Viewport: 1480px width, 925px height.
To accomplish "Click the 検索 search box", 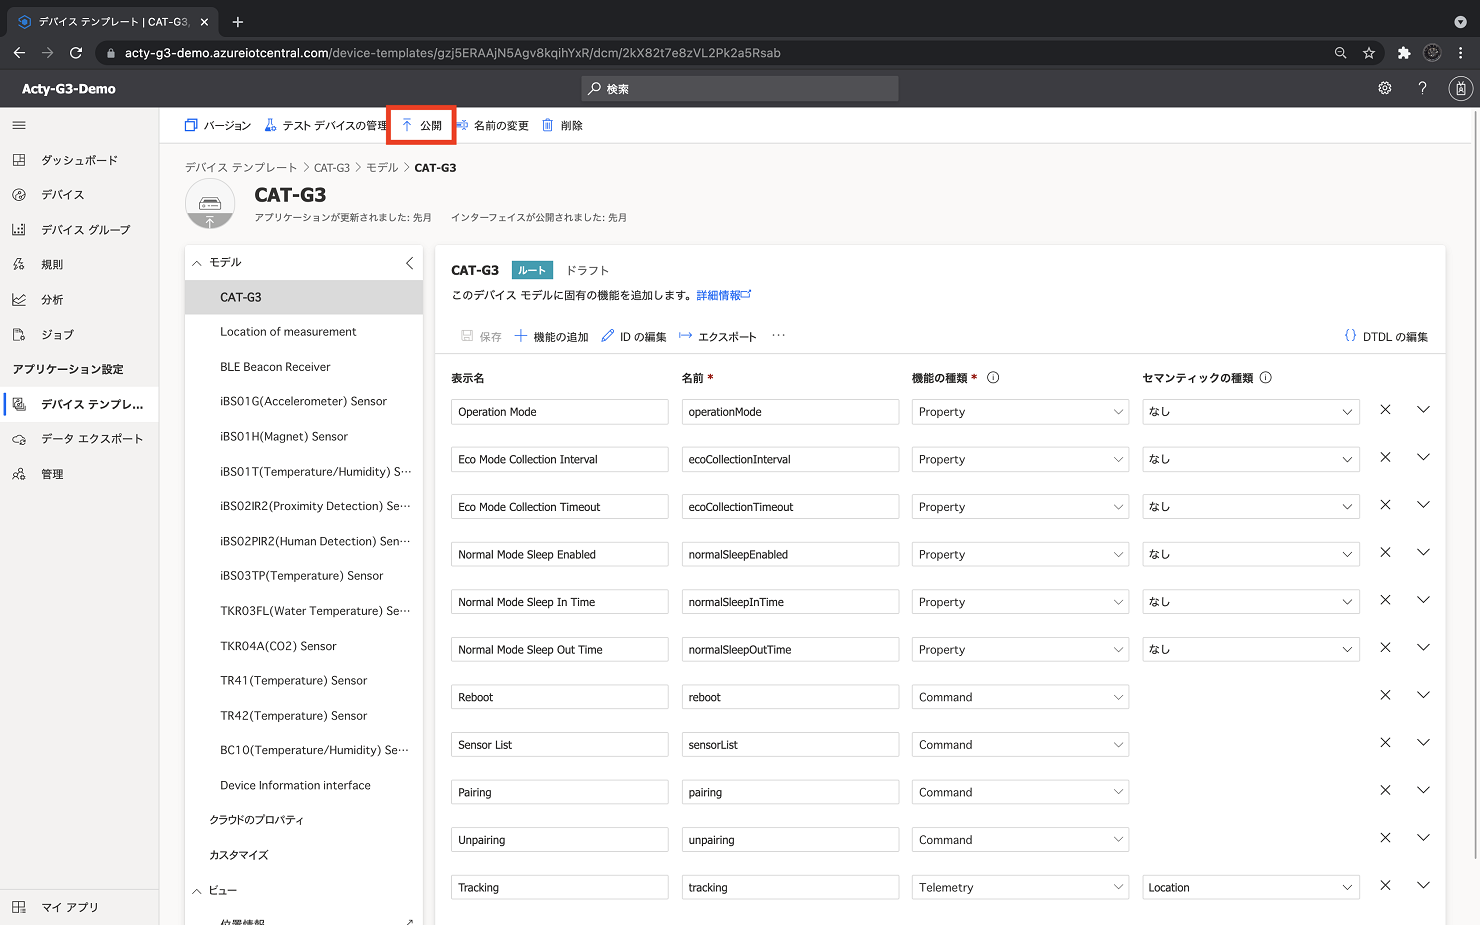I will (740, 89).
